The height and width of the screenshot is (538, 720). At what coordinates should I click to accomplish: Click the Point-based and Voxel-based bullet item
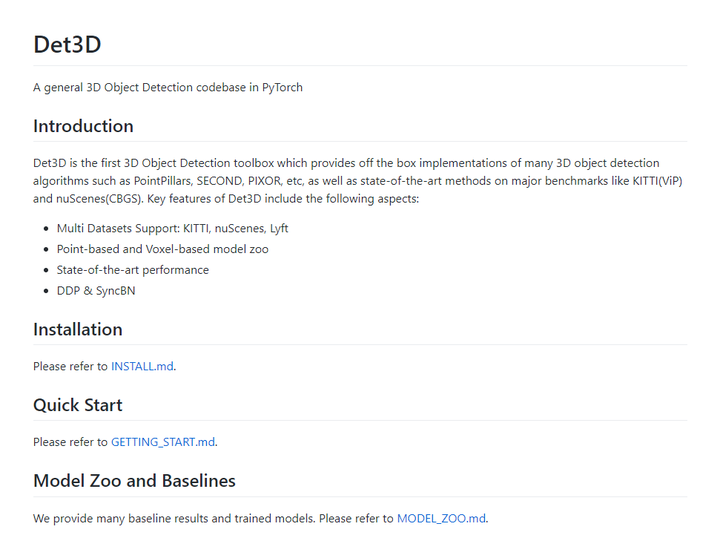(162, 249)
